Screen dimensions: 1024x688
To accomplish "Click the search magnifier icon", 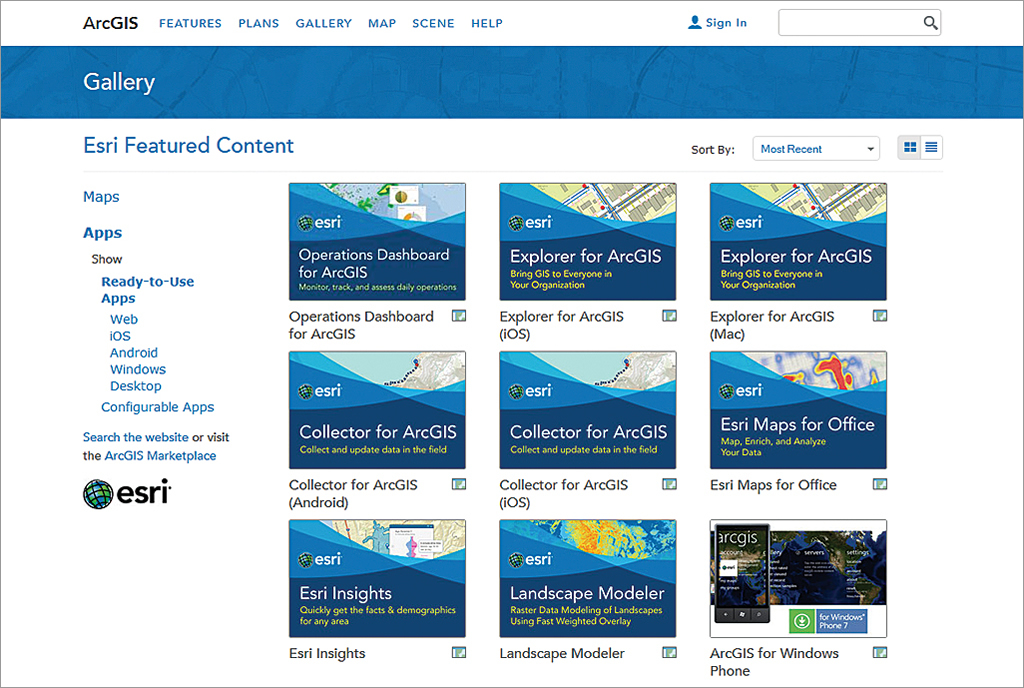I will pyautogui.click(x=929, y=23).
